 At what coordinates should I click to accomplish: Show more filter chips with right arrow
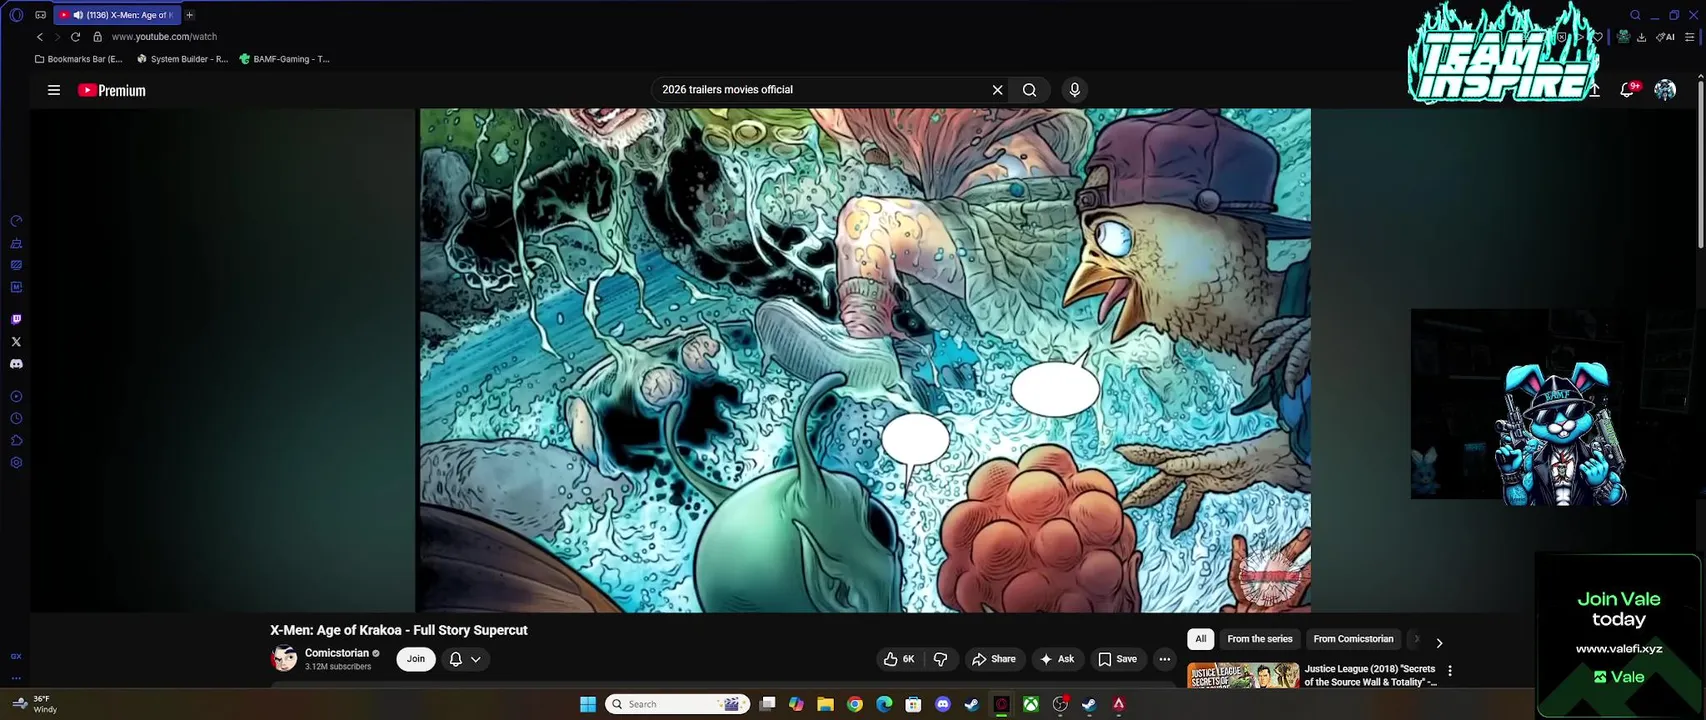coord(1439,643)
